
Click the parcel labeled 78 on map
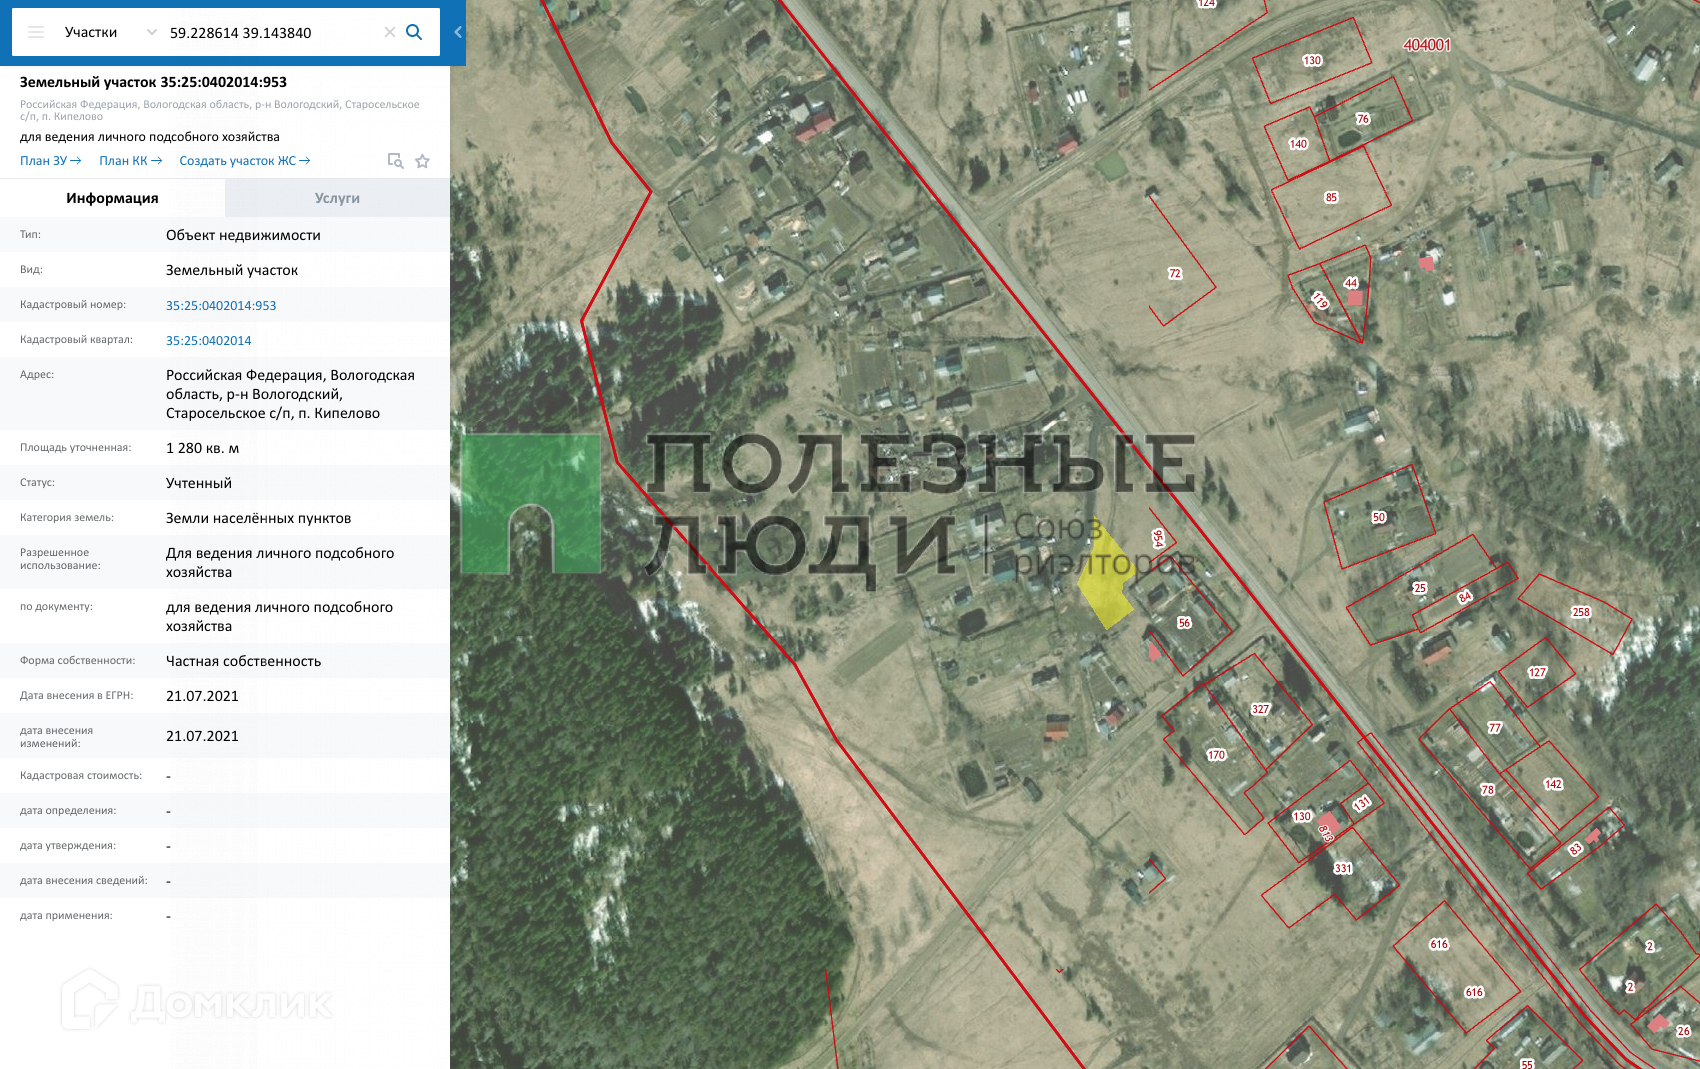[x=1488, y=790]
